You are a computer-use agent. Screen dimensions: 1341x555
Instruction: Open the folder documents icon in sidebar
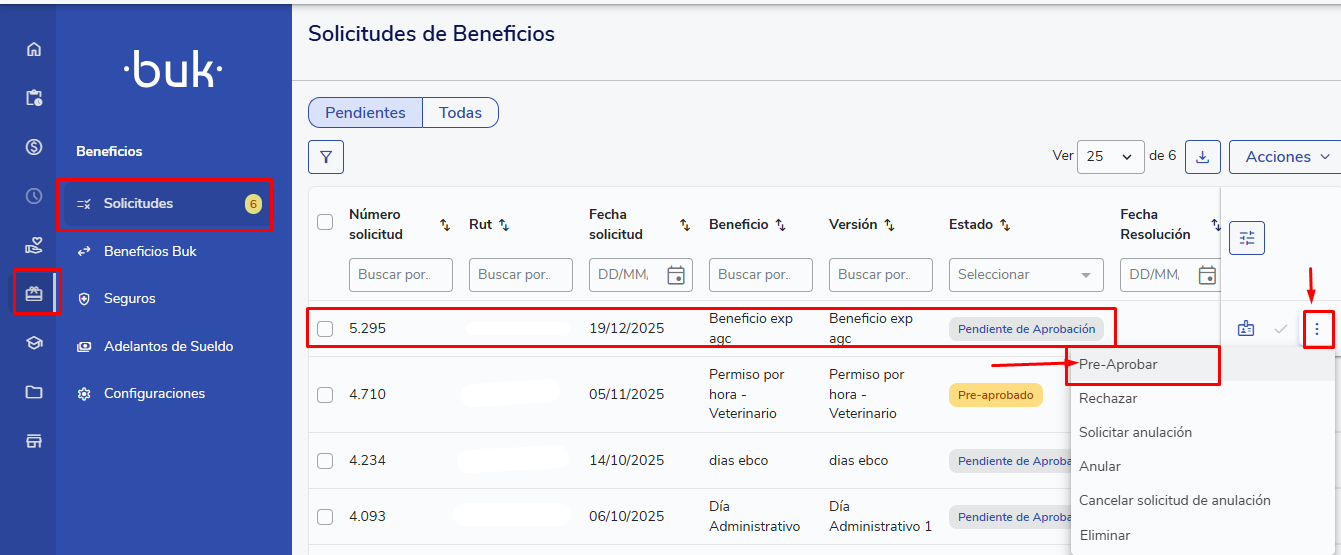[34, 392]
